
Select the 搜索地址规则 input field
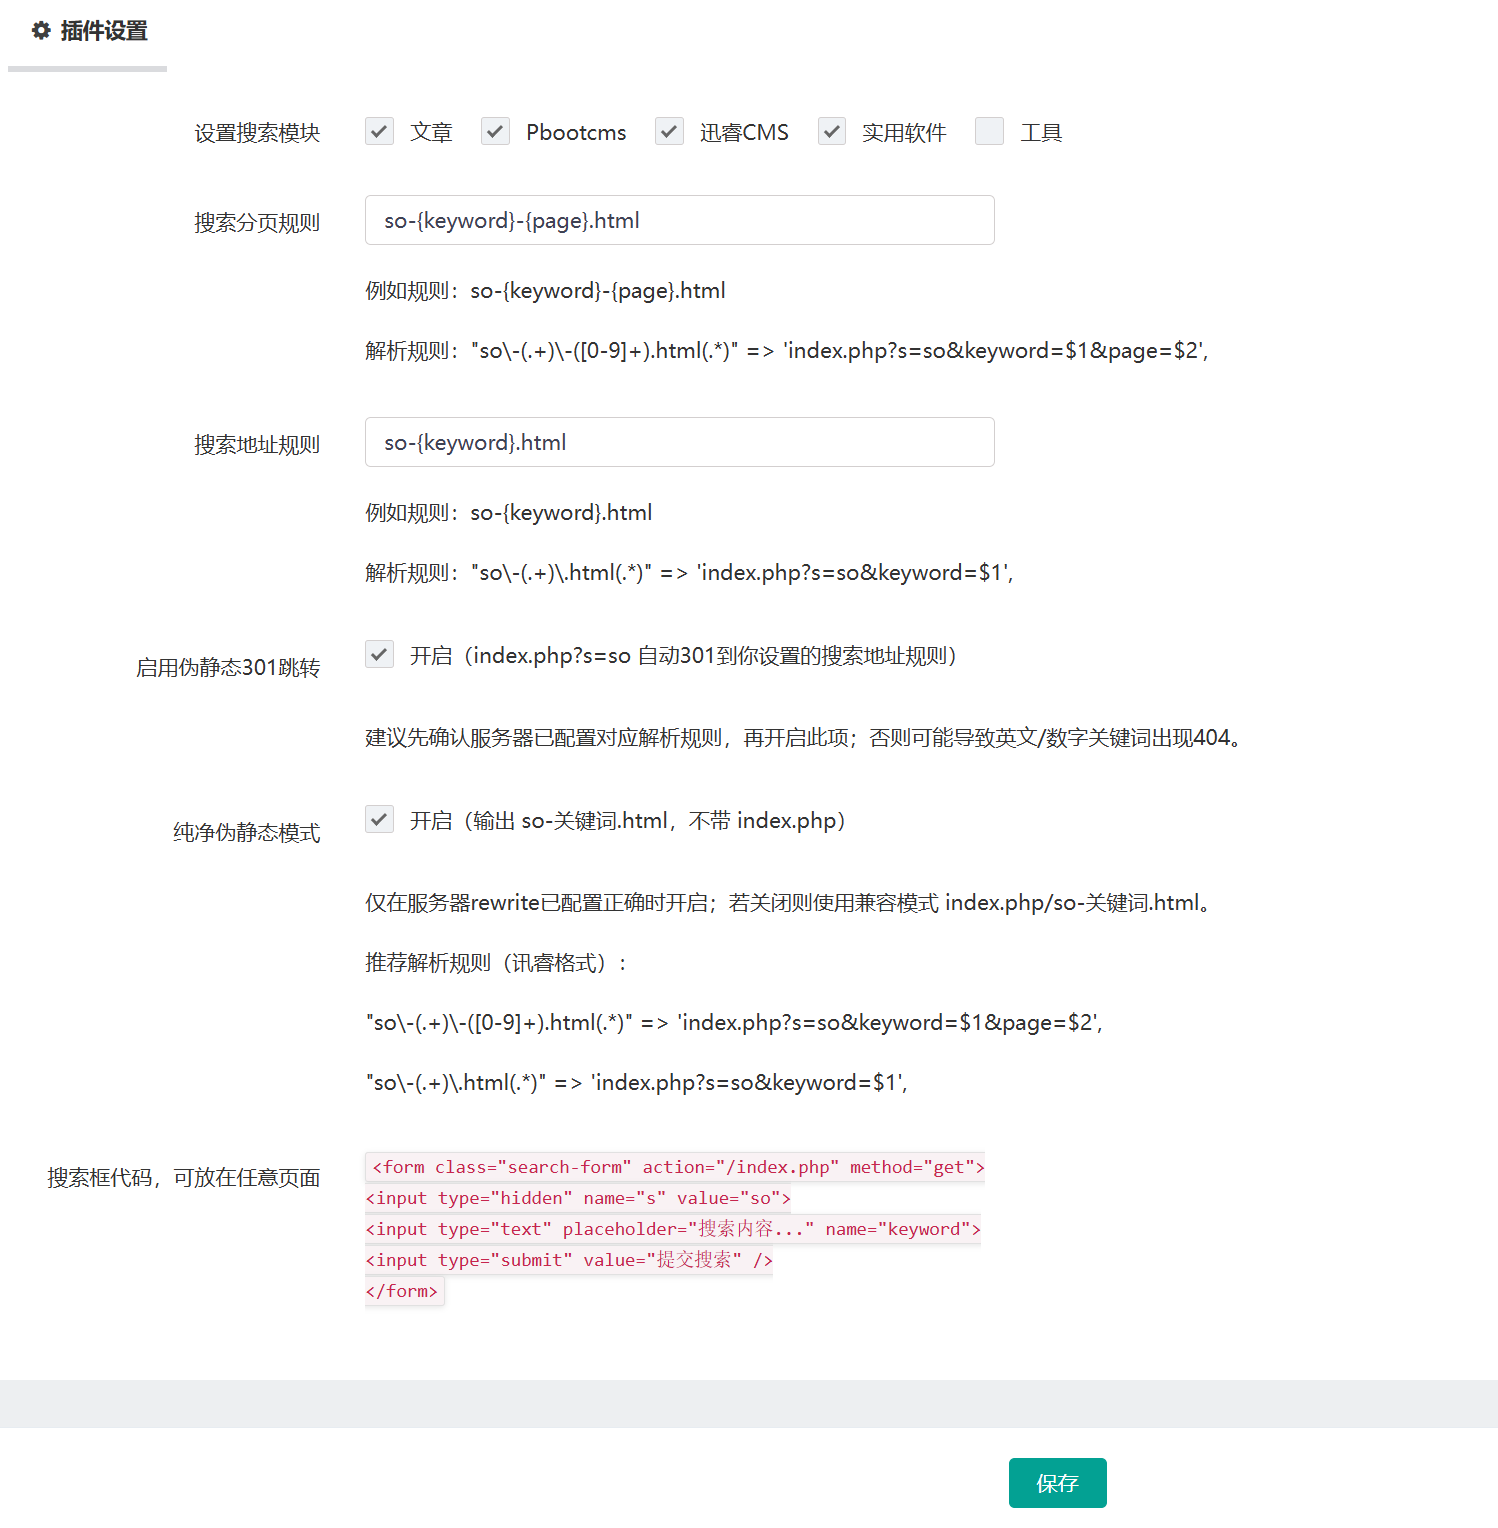click(x=679, y=442)
